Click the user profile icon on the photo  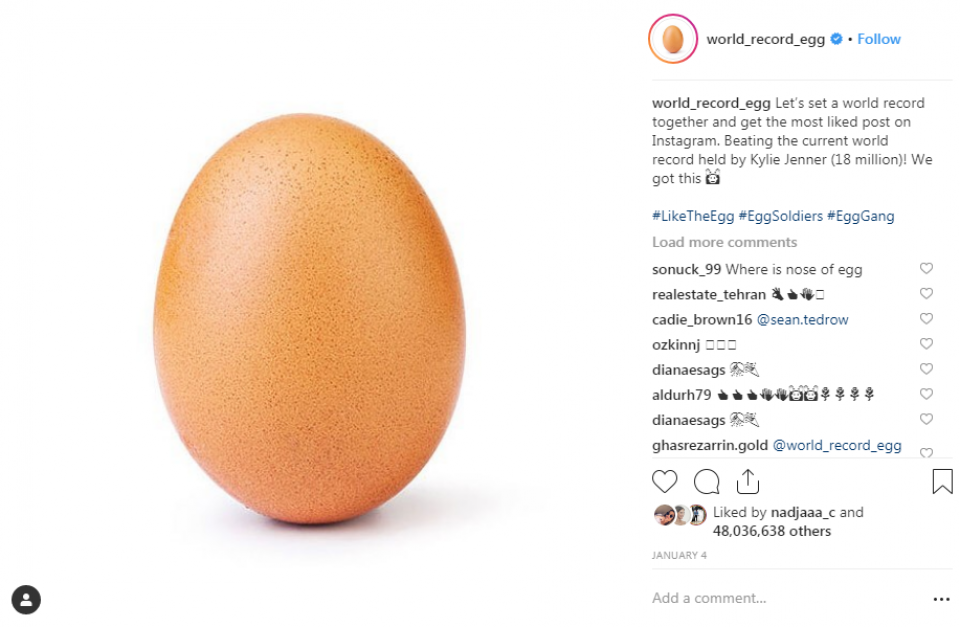[x=26, y=599]
